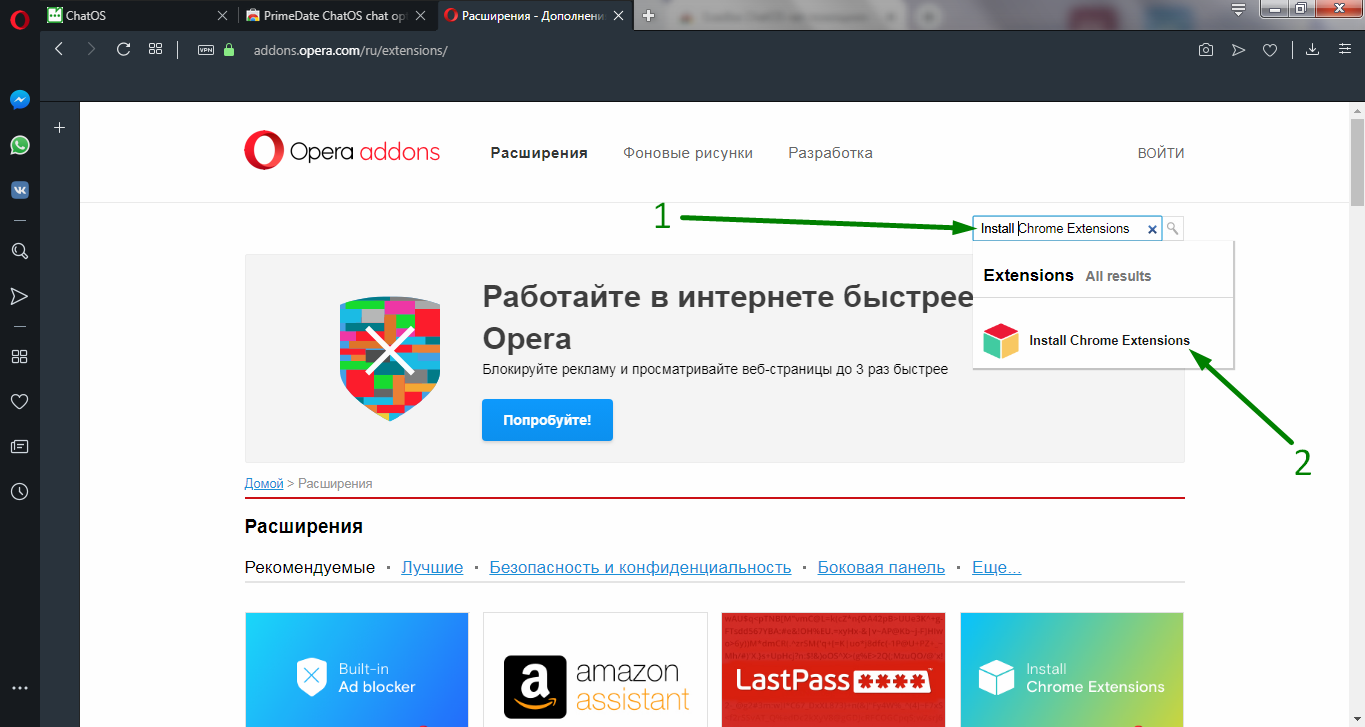
Task: Open bookmarks heart in sidebar
Action: 19,401
